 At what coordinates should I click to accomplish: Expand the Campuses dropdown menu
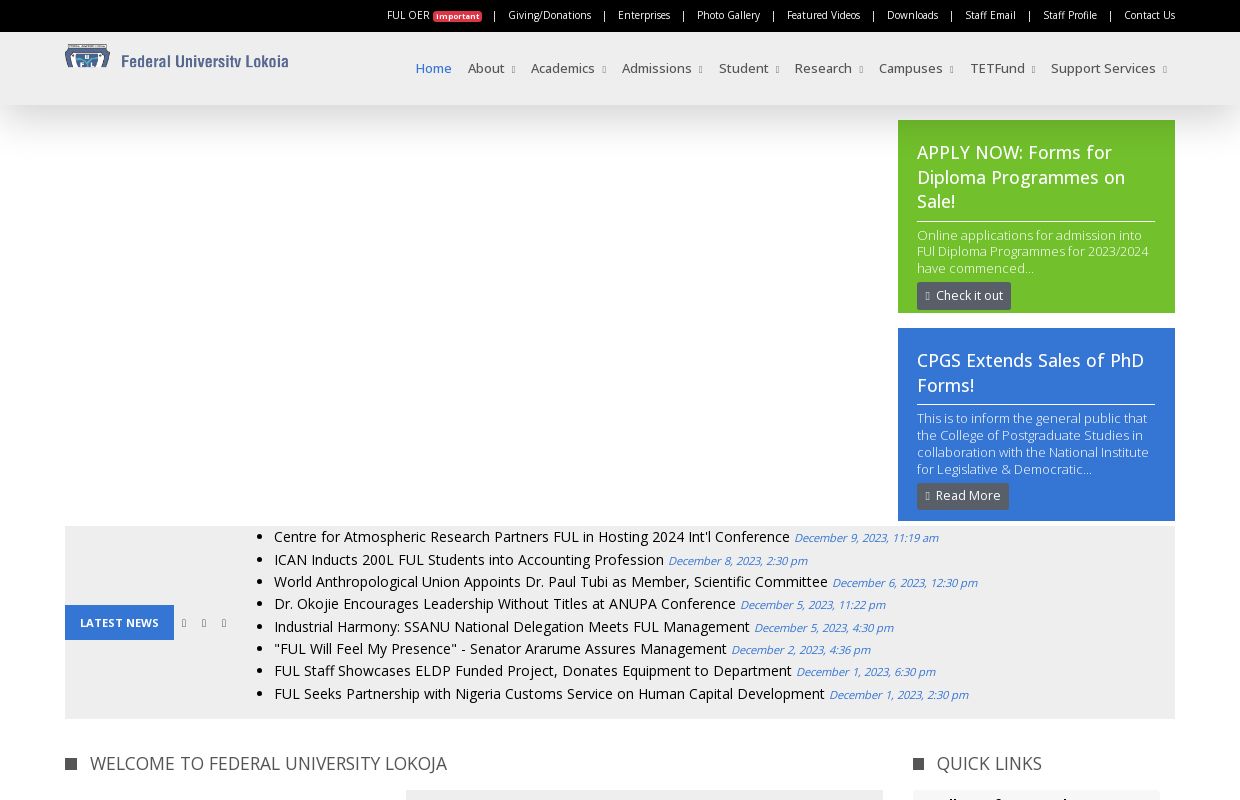click(x=916, y=68)
